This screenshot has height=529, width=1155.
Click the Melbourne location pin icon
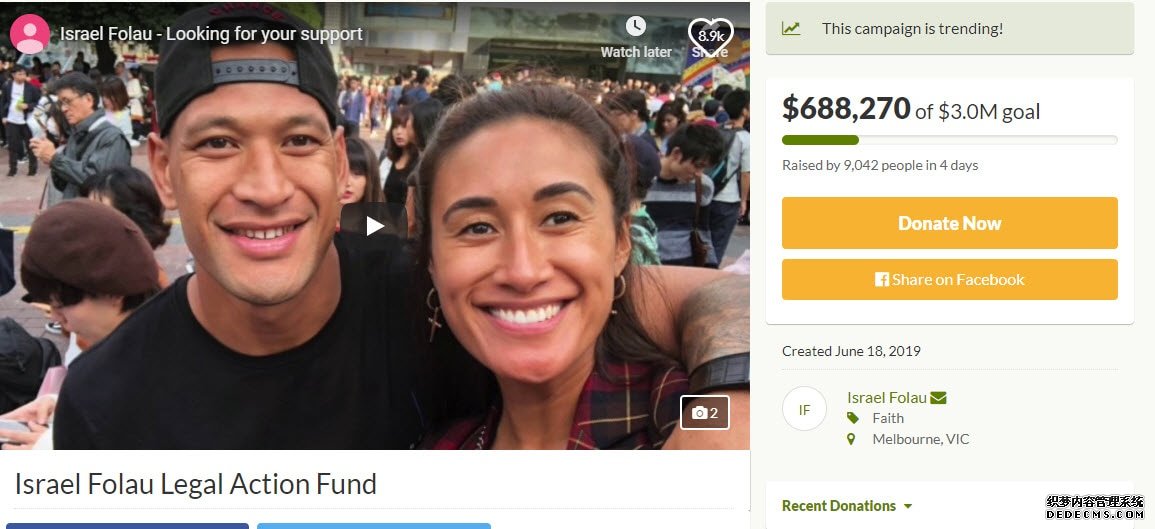[852, 439]
